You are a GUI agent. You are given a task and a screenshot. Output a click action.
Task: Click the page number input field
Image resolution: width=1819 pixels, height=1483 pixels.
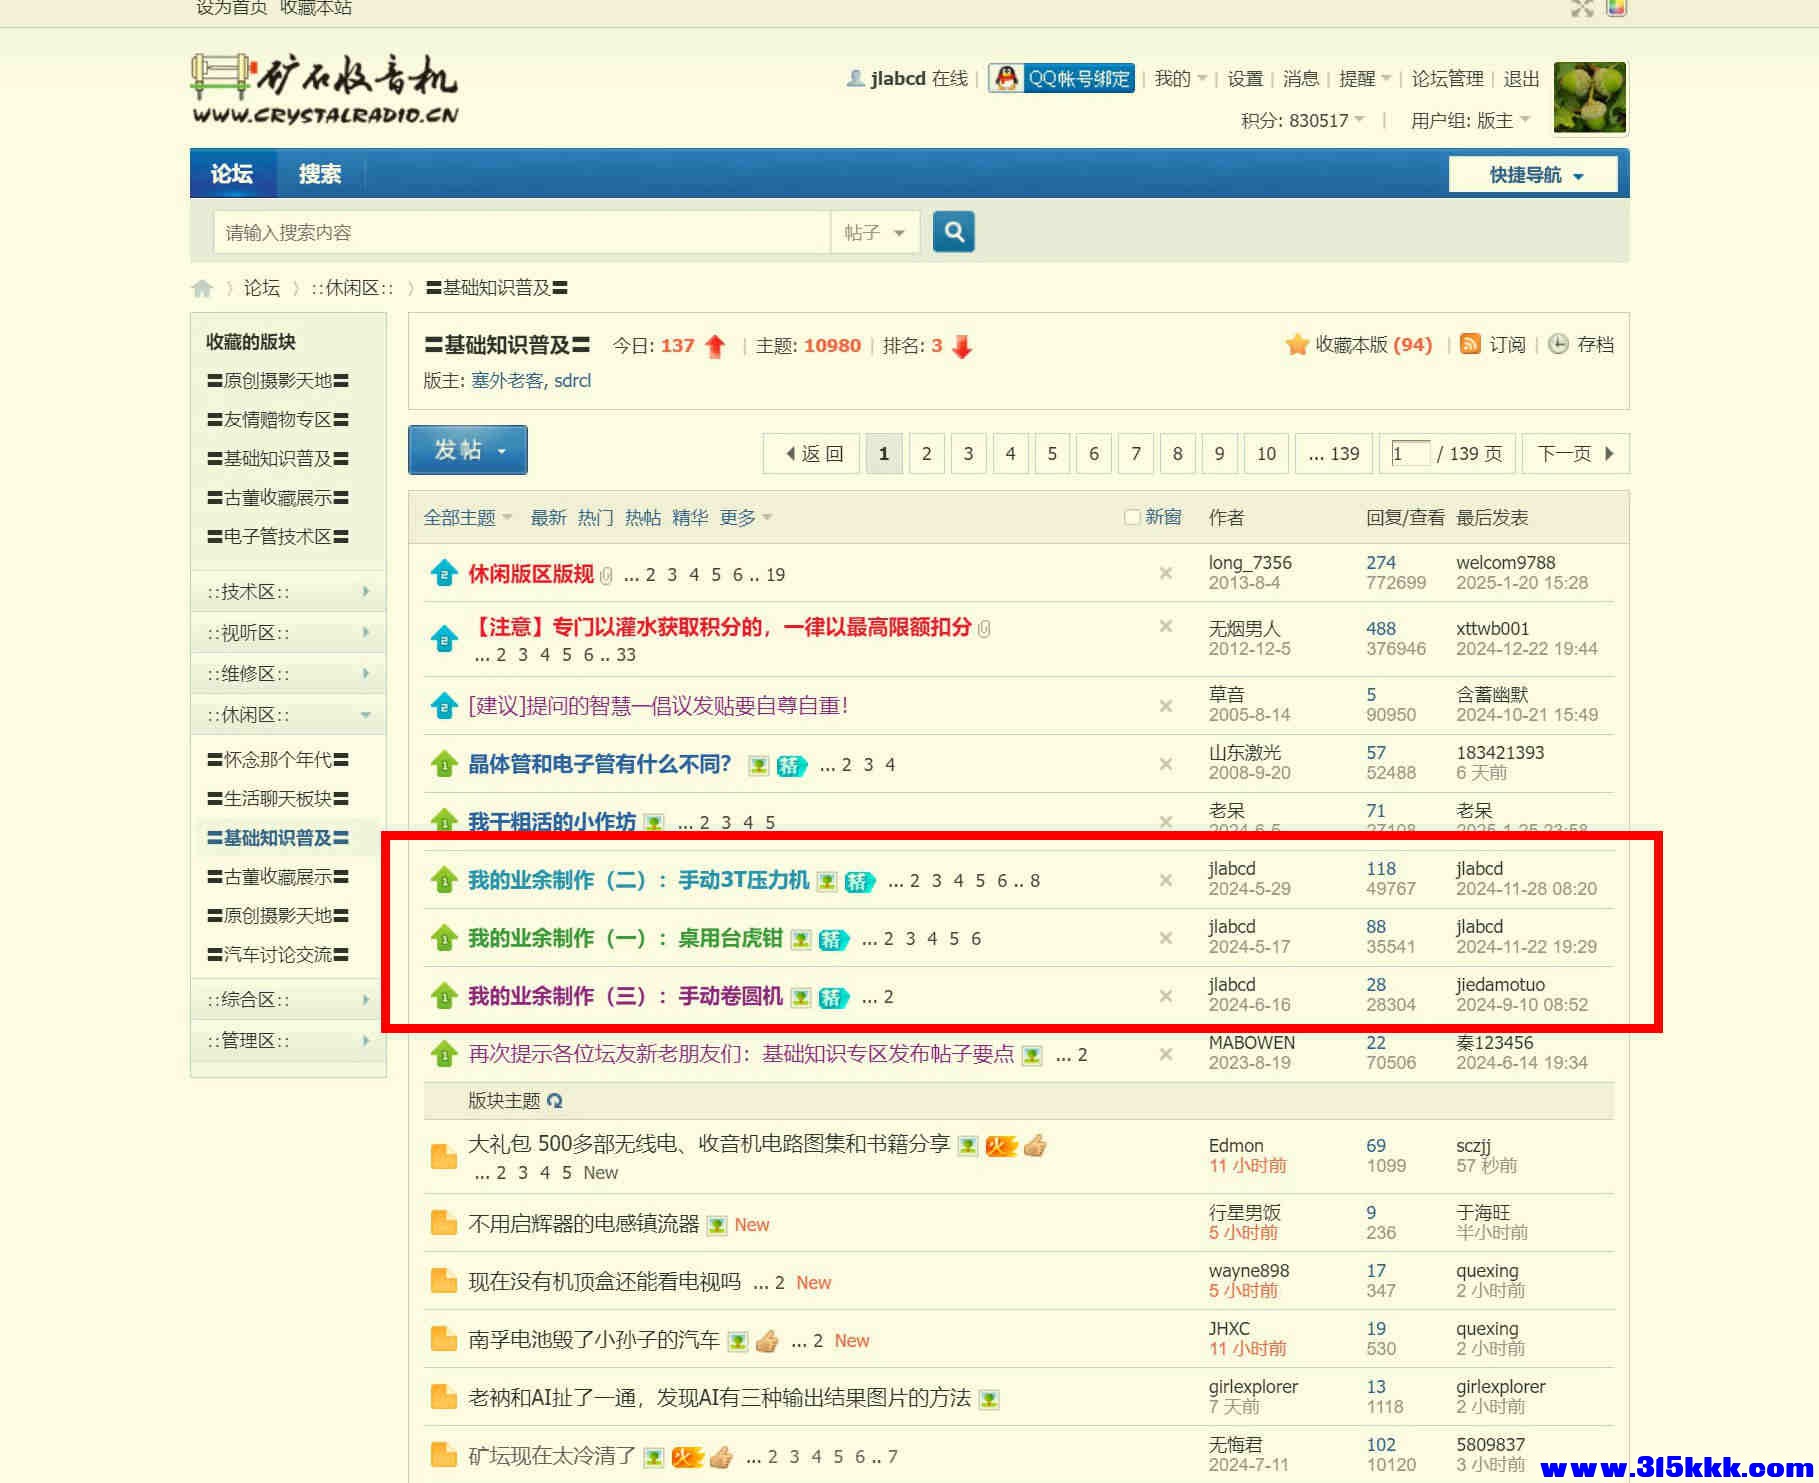click(x=1411, y=453)
